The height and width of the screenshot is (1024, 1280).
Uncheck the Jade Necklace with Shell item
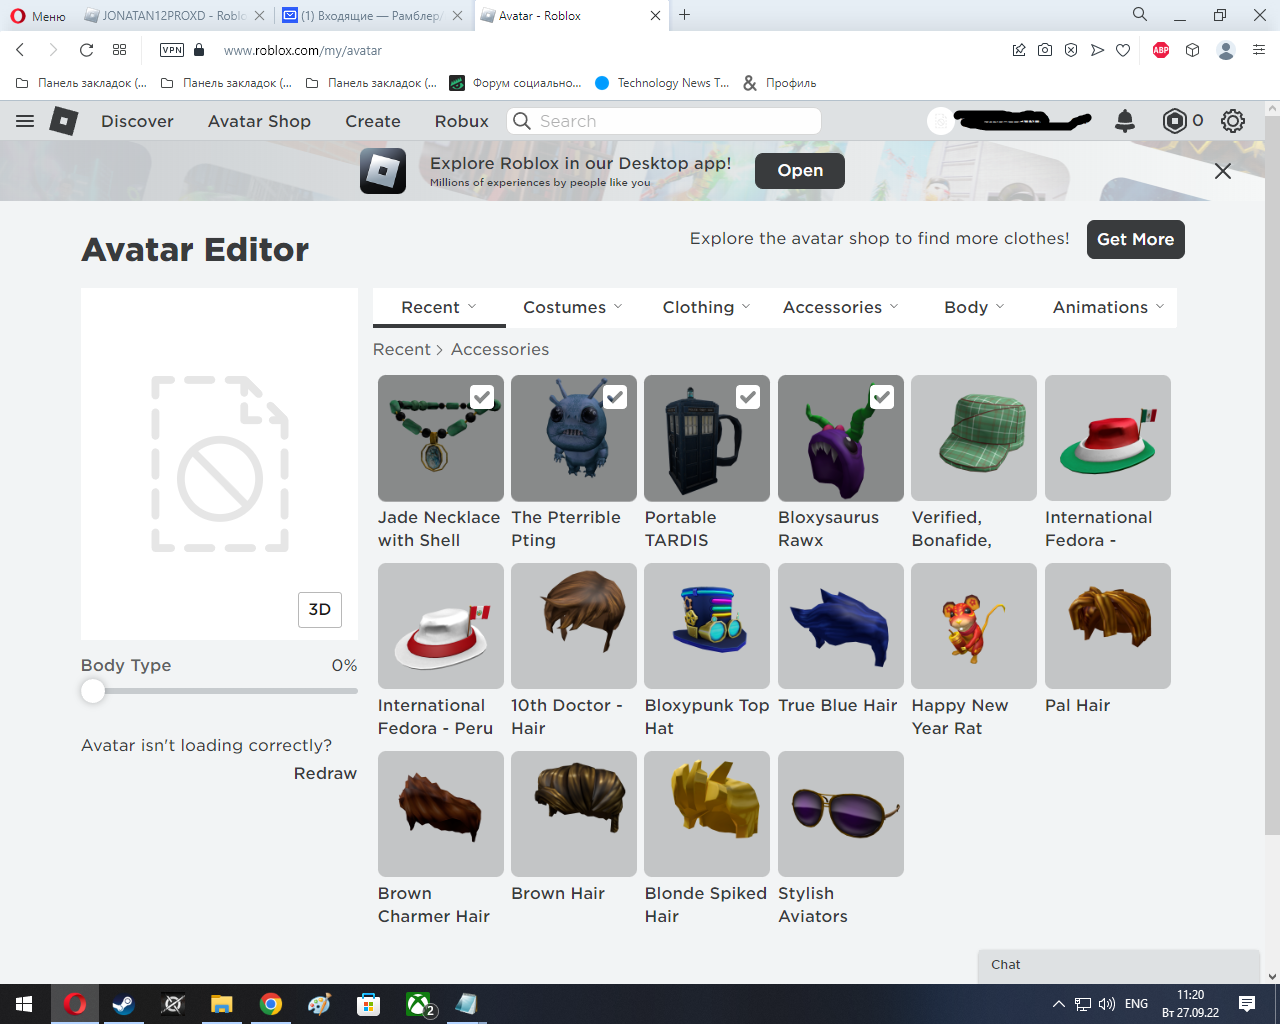point(482,397)
